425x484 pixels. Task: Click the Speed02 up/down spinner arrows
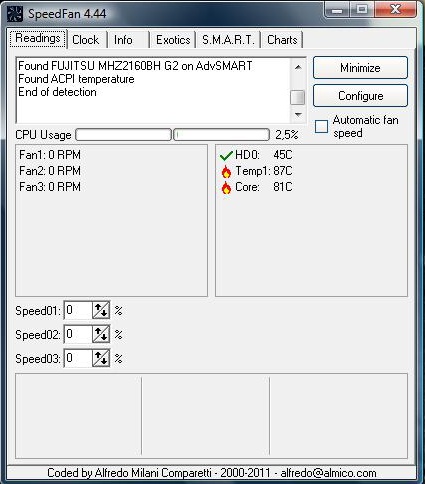pyautogui.click(x=101, y=334)
